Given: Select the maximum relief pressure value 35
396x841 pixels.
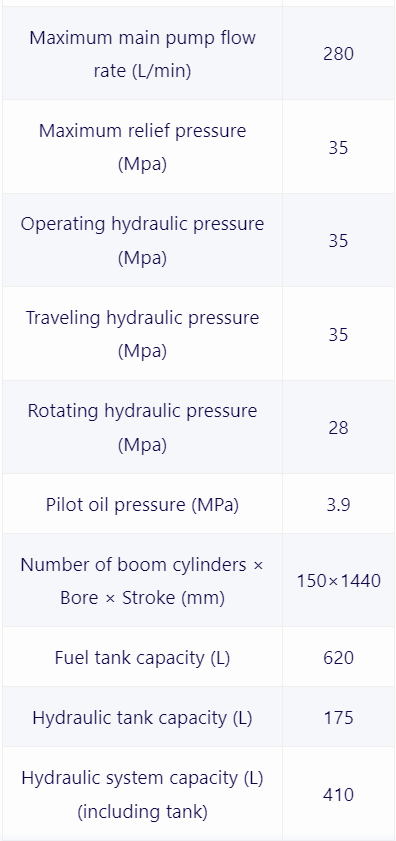Looking at the screenshot, I should click(339, 147).
